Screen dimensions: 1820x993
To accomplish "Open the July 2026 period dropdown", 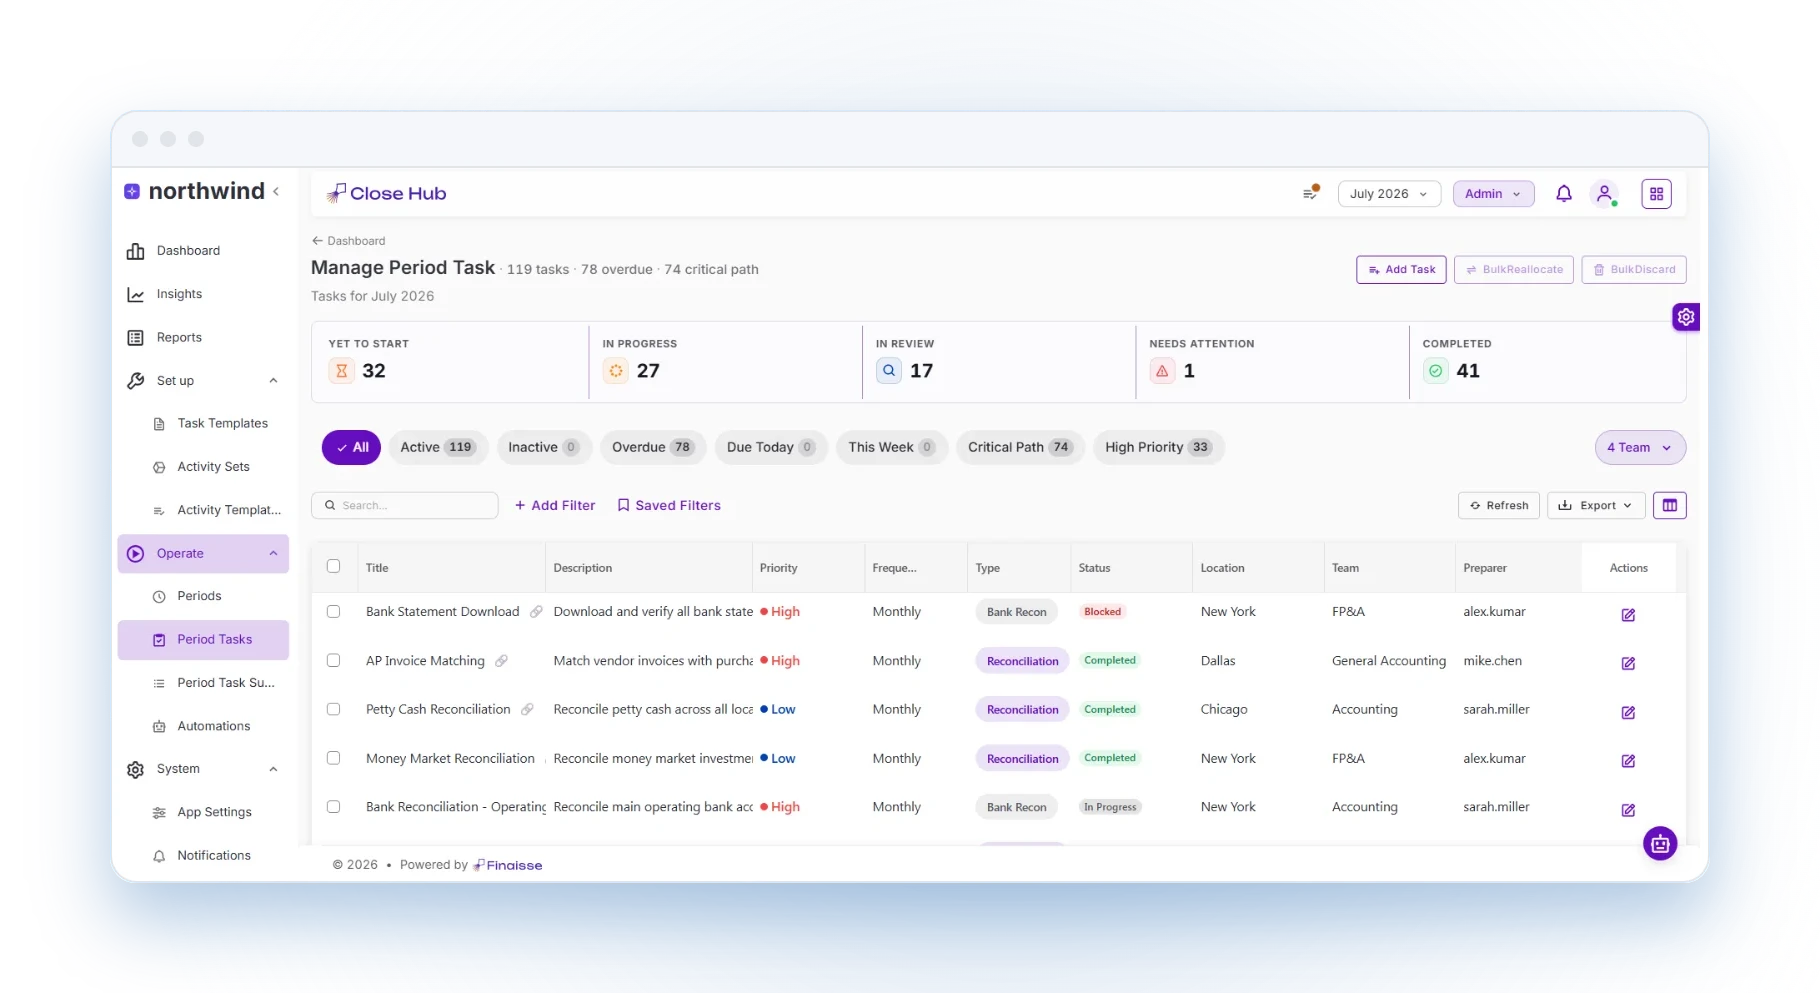I will click(1389, 194).
